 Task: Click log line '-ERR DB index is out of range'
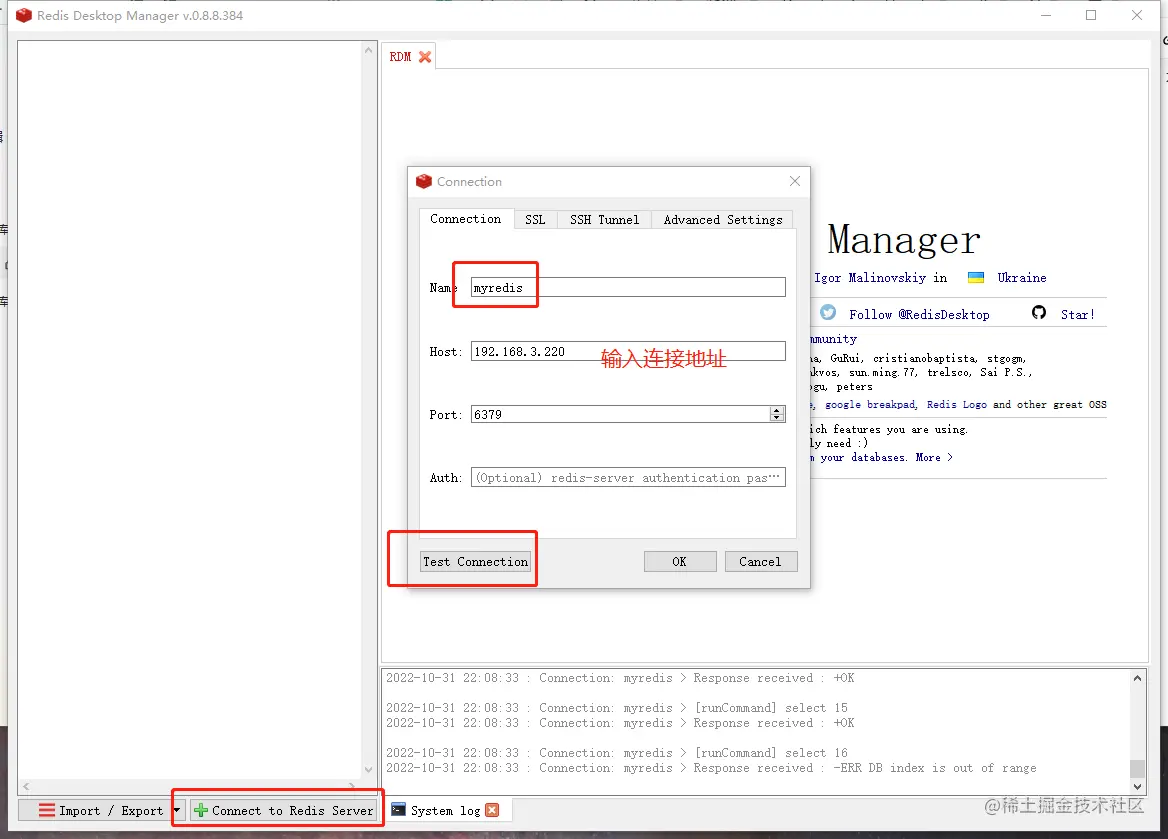[711, 768]
